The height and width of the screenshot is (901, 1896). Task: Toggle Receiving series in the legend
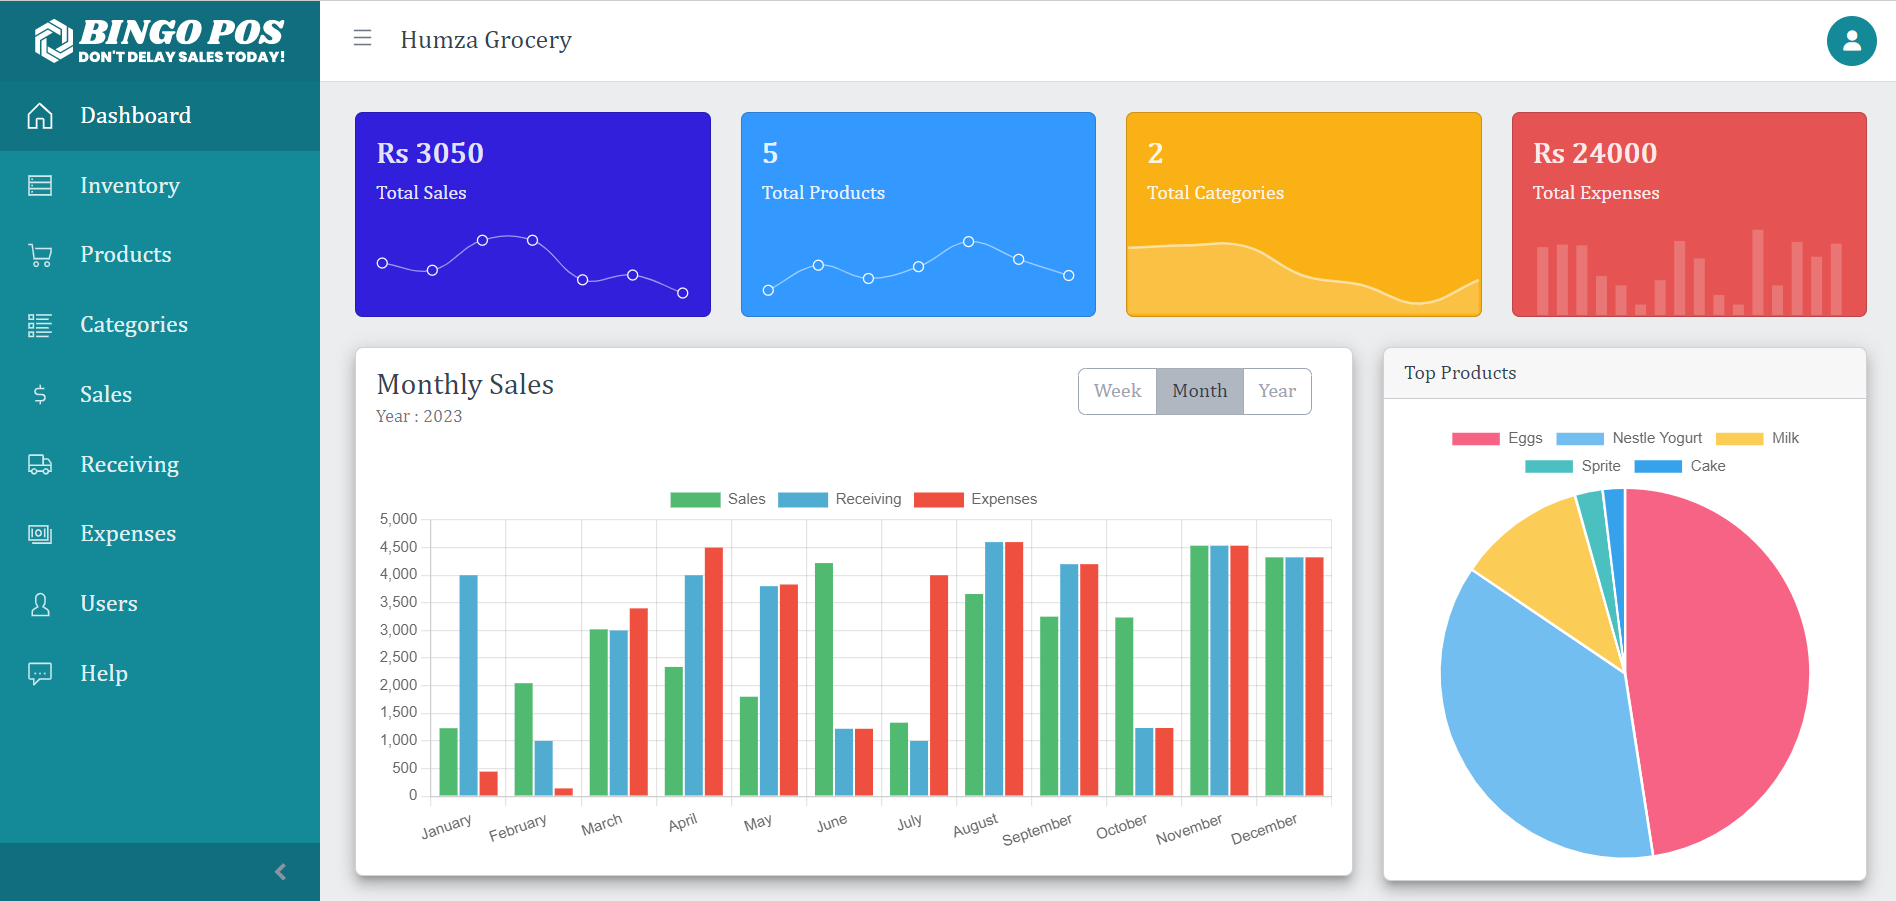[x=839, y=499]
